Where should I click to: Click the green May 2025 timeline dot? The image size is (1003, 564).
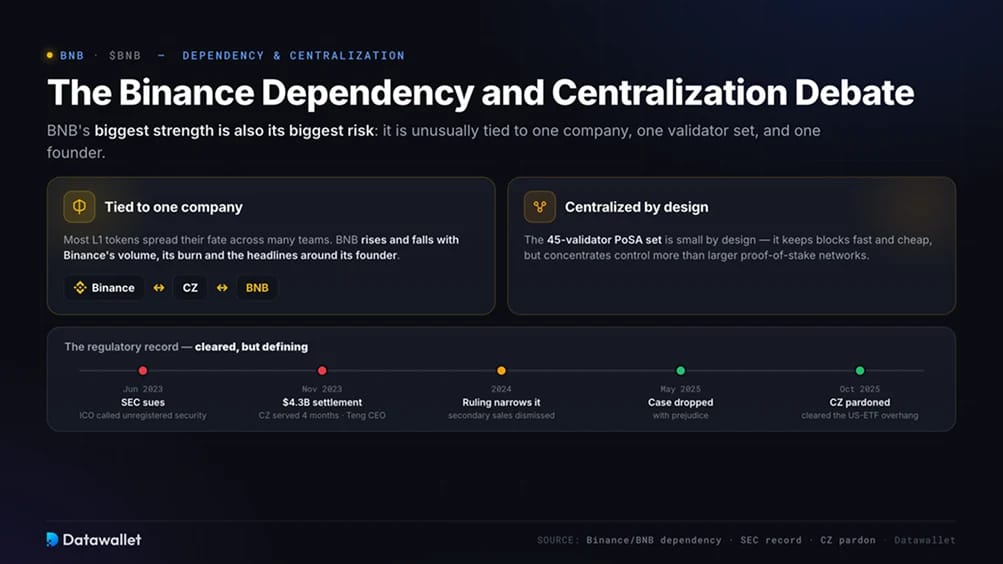coord(681,371)
